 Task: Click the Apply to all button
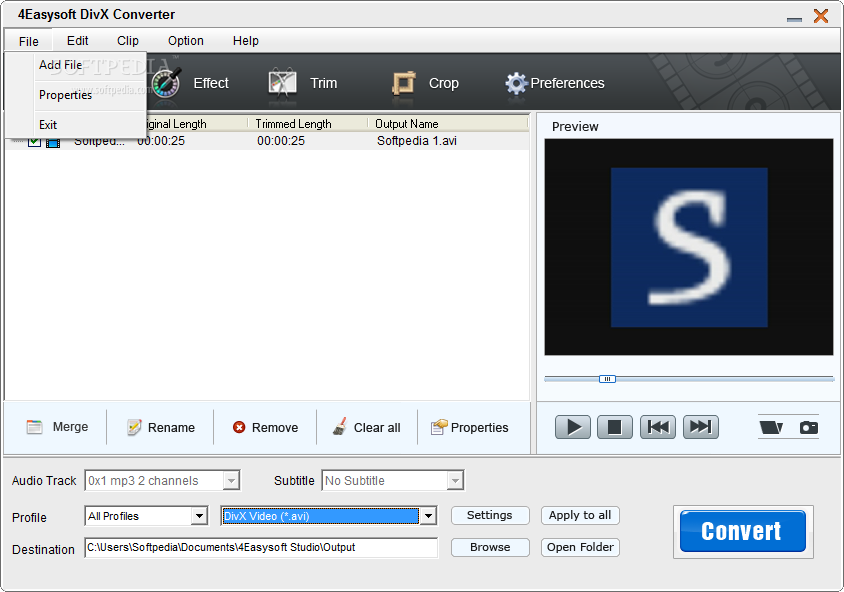tap(580, 515)
